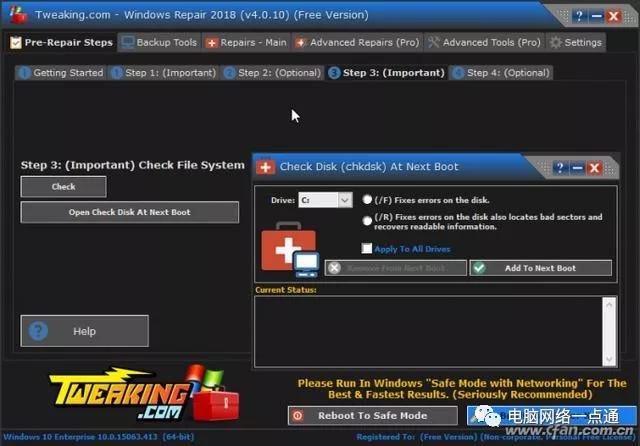Click the Check Disk dialog red cross title icon

265,167
